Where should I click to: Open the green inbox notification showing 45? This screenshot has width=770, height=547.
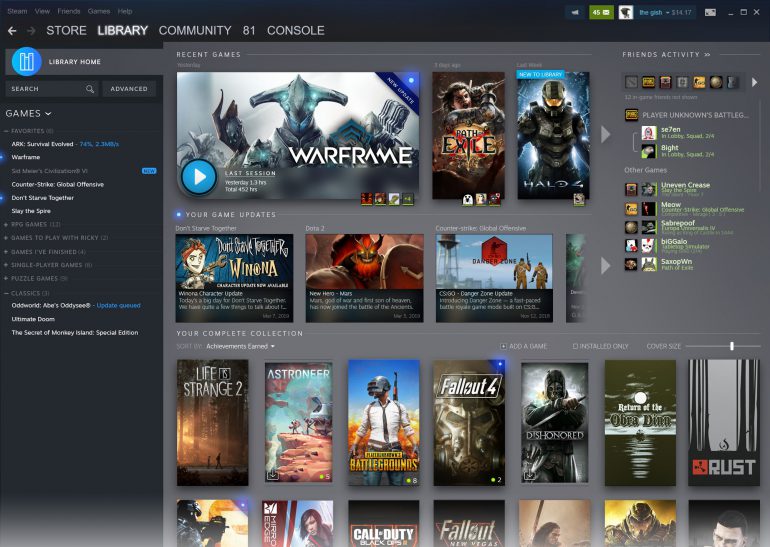pyautogui.click(x=601, y=12)
